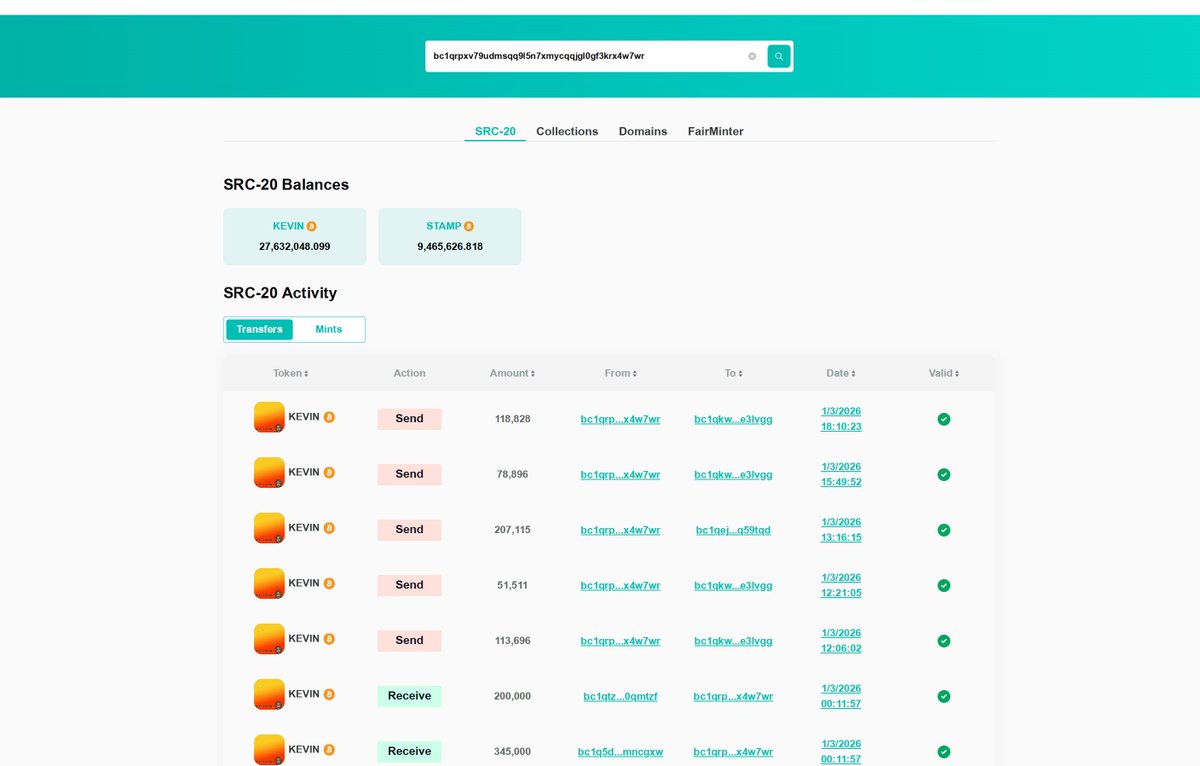The height and width of the screenshot is (766, 1200).
Task: Click the Send badge in 118,828 row
Action: click(x=409, y=419)
